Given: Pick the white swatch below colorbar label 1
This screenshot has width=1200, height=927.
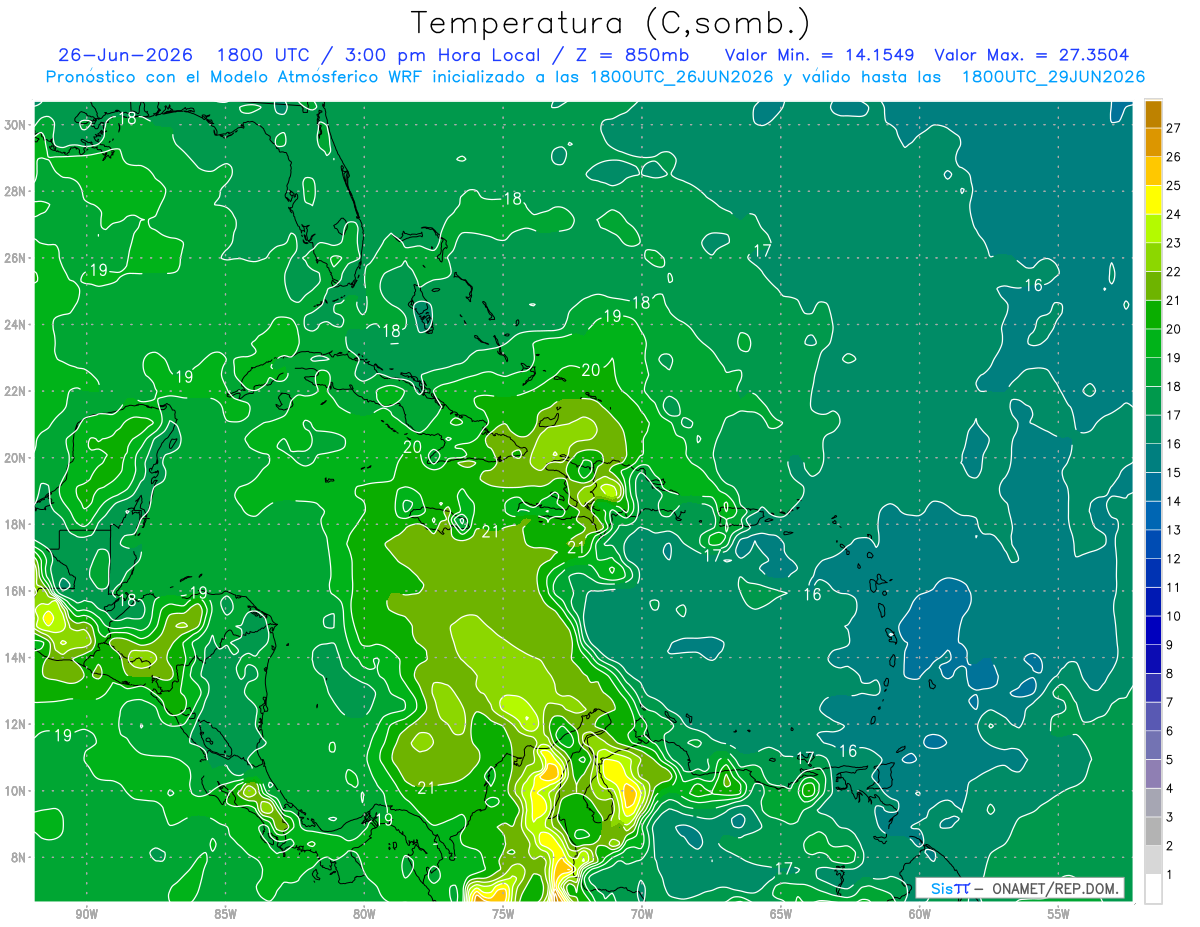Looking at the screenshot, I should [1153, 889].
